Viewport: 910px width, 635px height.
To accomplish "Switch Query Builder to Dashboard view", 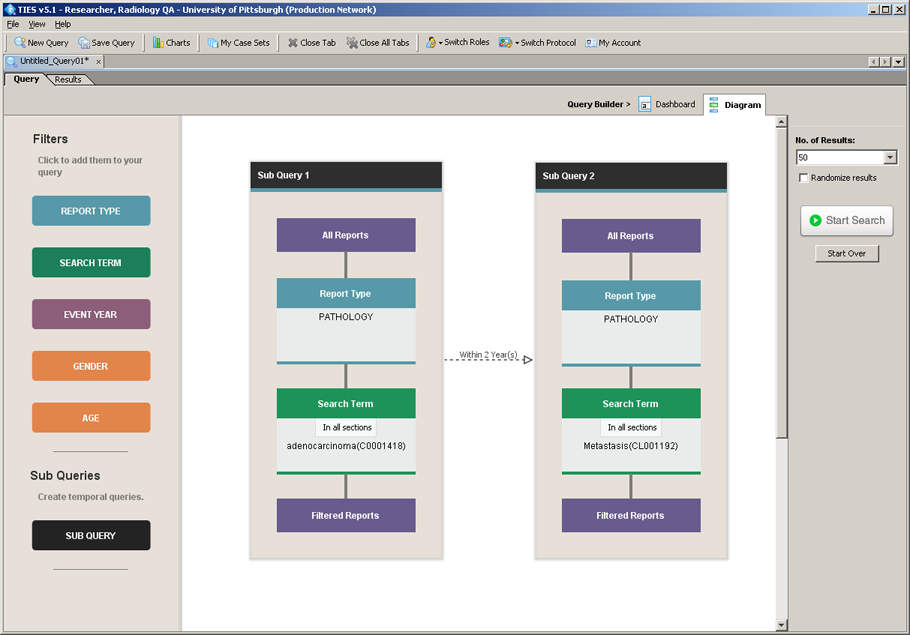I will coord(667,104).
